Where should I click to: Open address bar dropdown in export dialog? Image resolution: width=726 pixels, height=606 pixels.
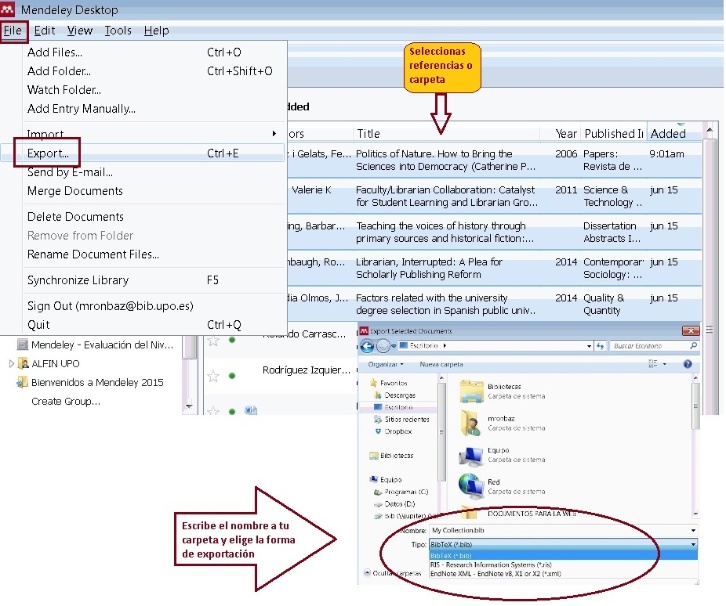(588, 346)
